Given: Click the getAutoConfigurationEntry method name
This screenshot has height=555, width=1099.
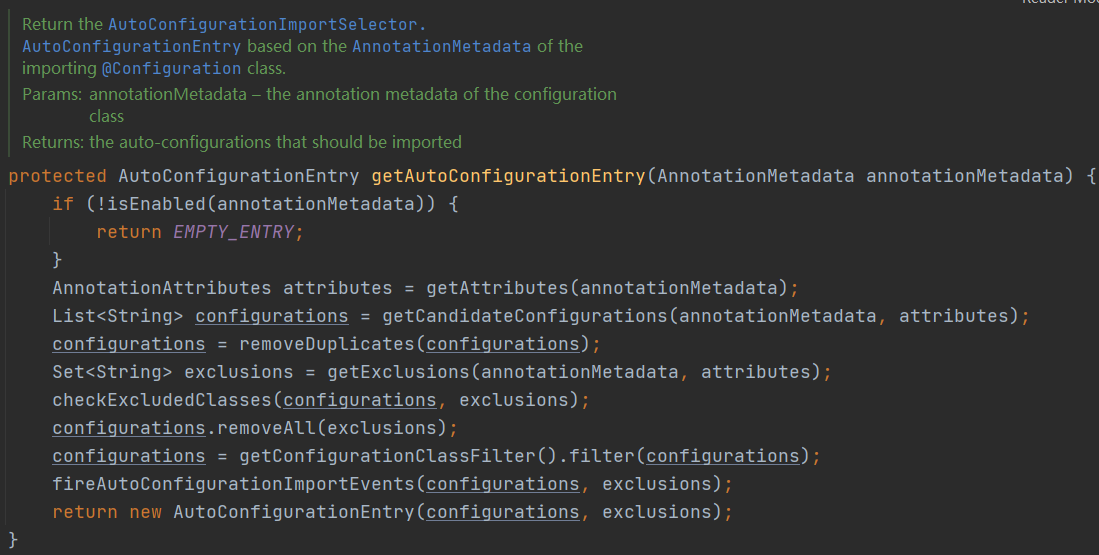Looking at the screenshot, I should 508,176.
